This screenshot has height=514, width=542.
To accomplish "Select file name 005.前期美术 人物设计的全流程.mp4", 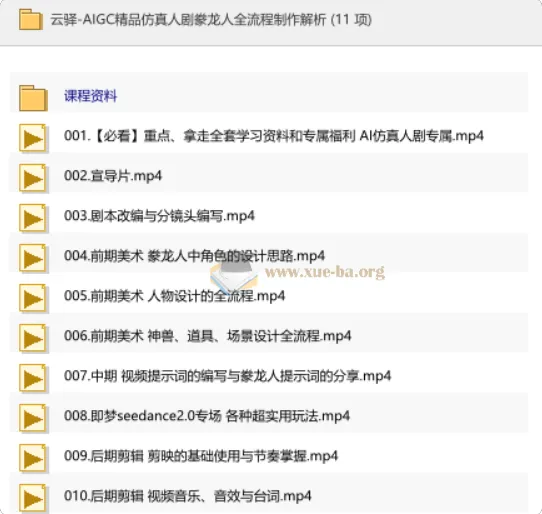I will coord(175,296).
